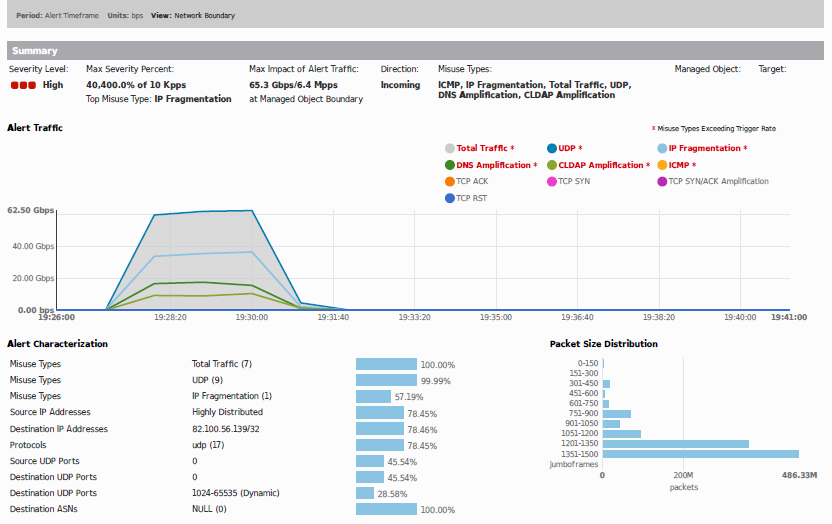This screenshot has width=832, height=524.
Task: Click the orange ICMP legend circle
Action: pos(662,166)
